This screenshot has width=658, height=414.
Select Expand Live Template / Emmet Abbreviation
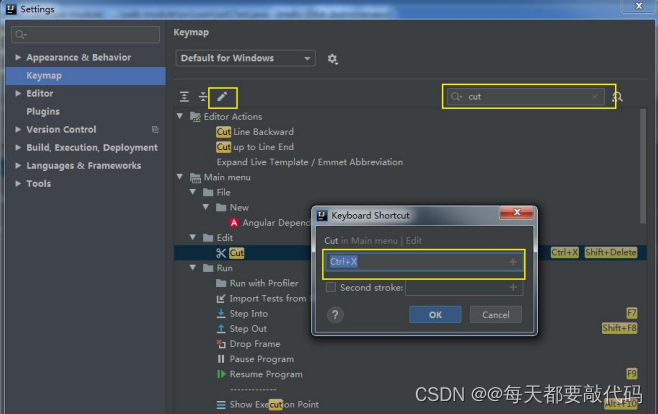tap(310, 162)
